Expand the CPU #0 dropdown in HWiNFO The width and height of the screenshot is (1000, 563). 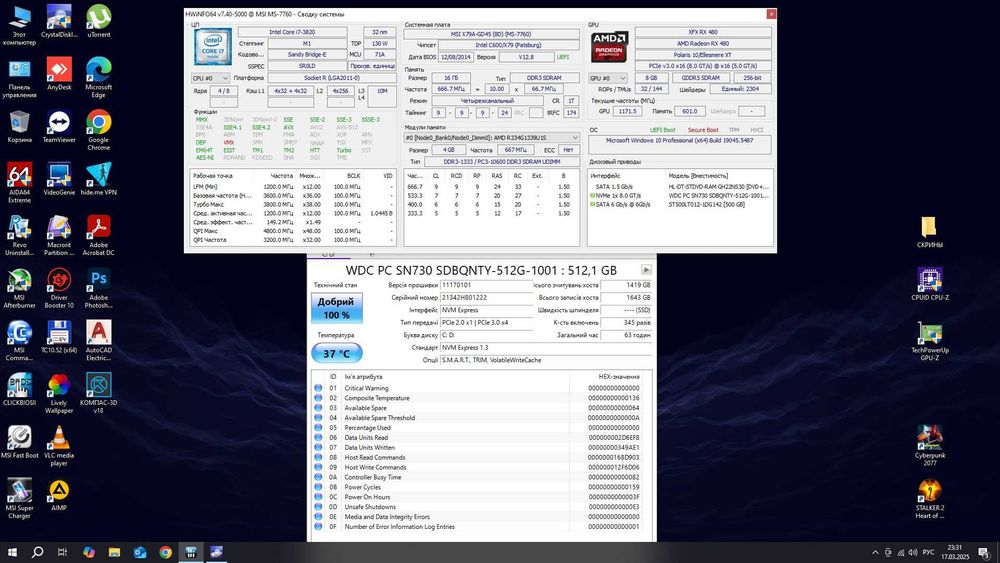tap(210, 78)
